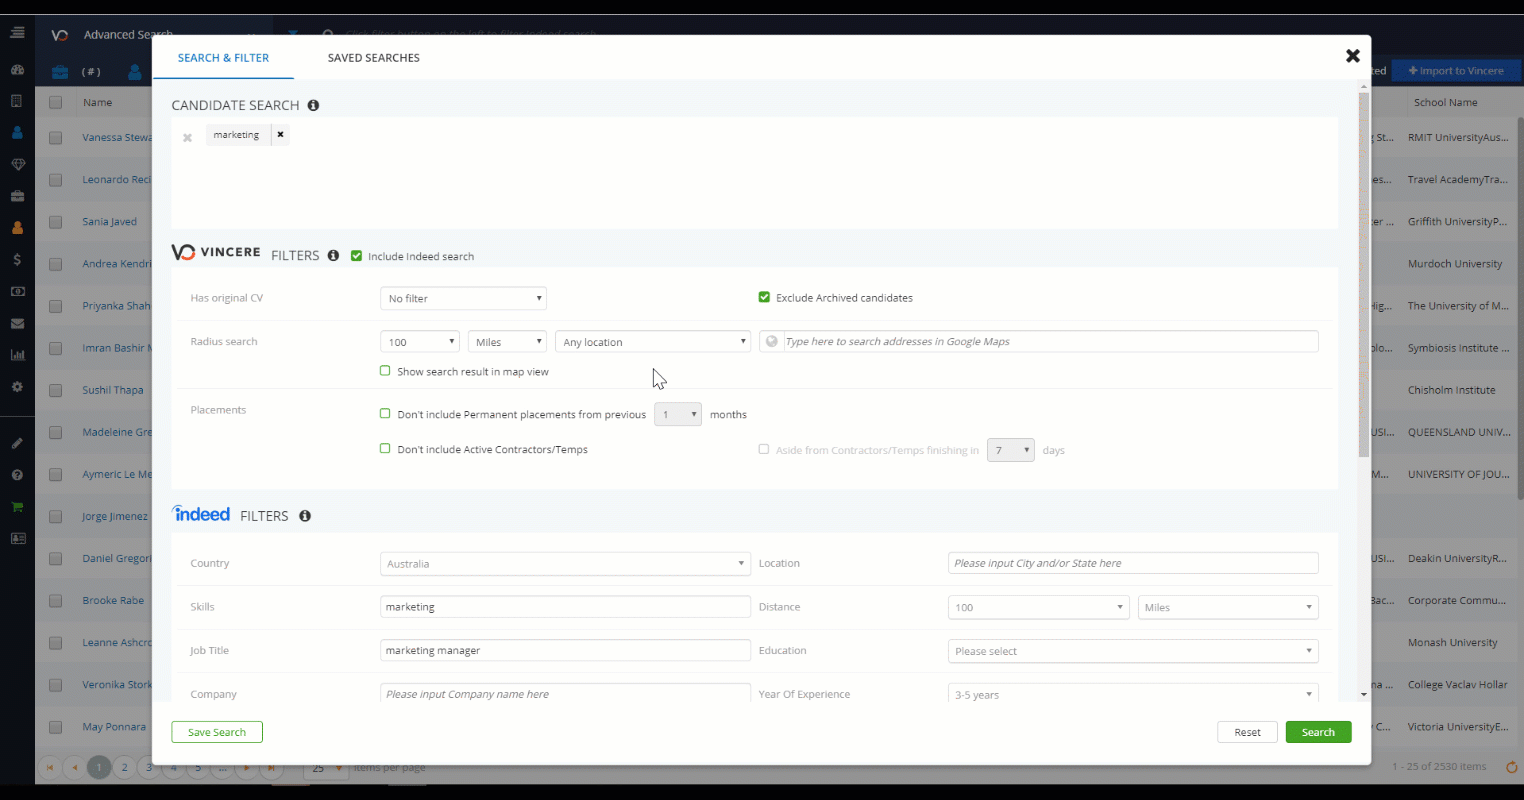1524x800 pixels.
Task: Click the pencil edit icon in sidebar
Action: tap(17, 443)
